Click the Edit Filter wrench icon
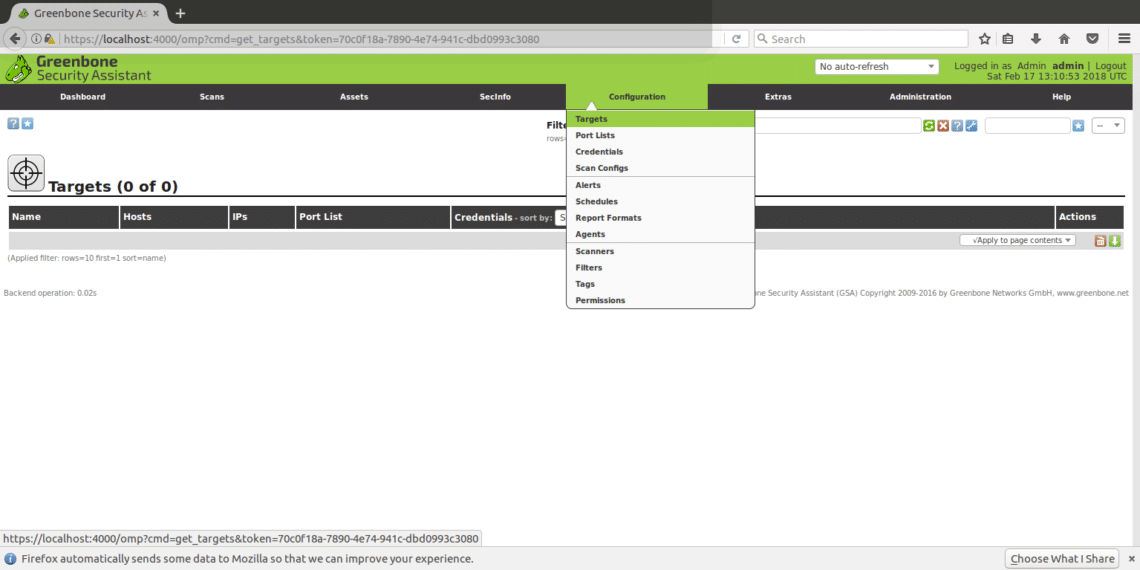 971,126
